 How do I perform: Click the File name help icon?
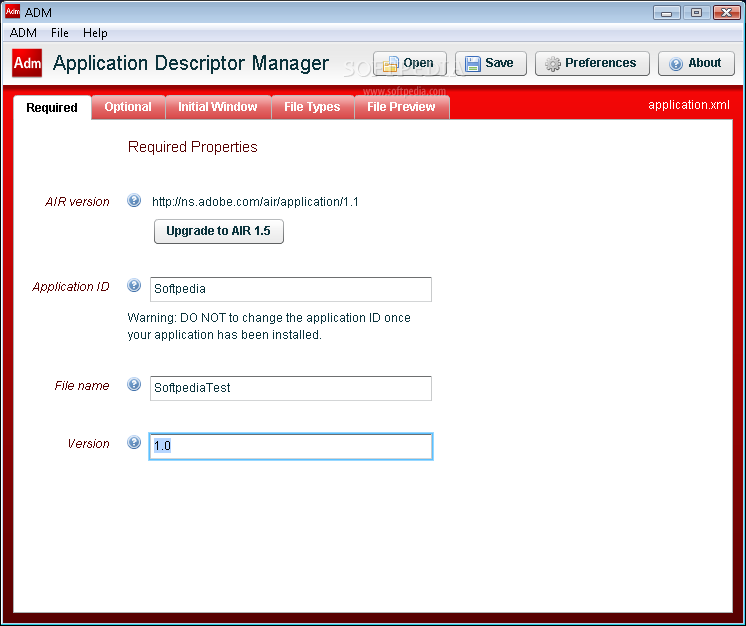pyautogui.click(x=134, y=384)
